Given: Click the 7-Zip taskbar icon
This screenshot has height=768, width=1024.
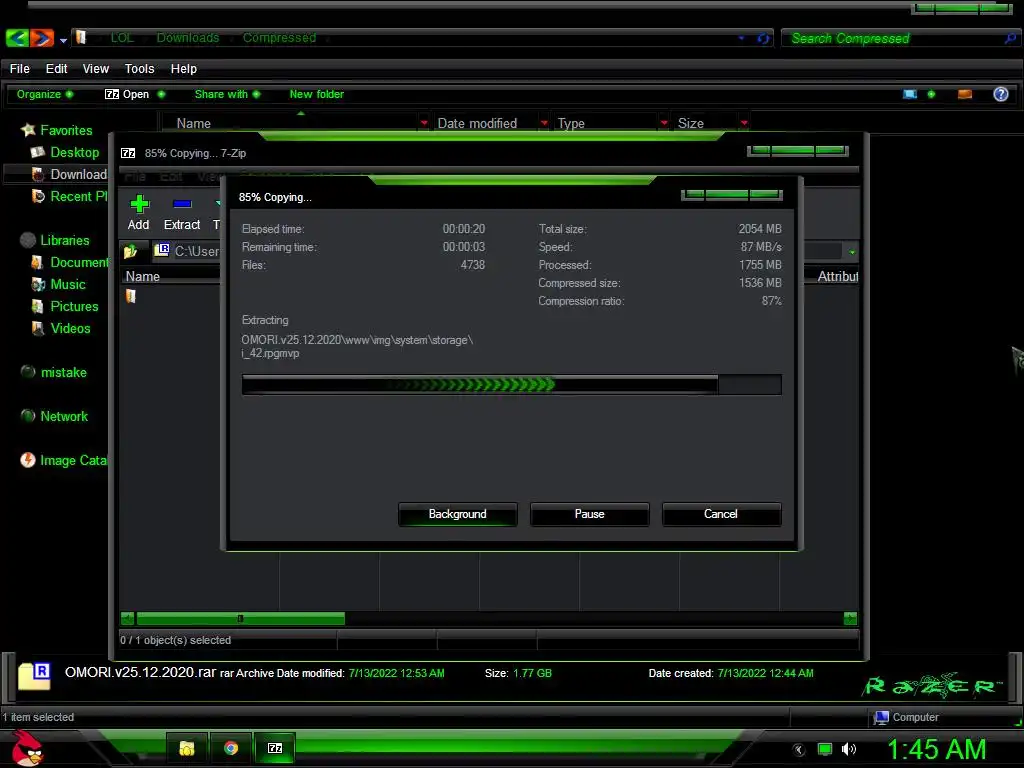Looking at the screenshot, I should click(x=275, y=748).
